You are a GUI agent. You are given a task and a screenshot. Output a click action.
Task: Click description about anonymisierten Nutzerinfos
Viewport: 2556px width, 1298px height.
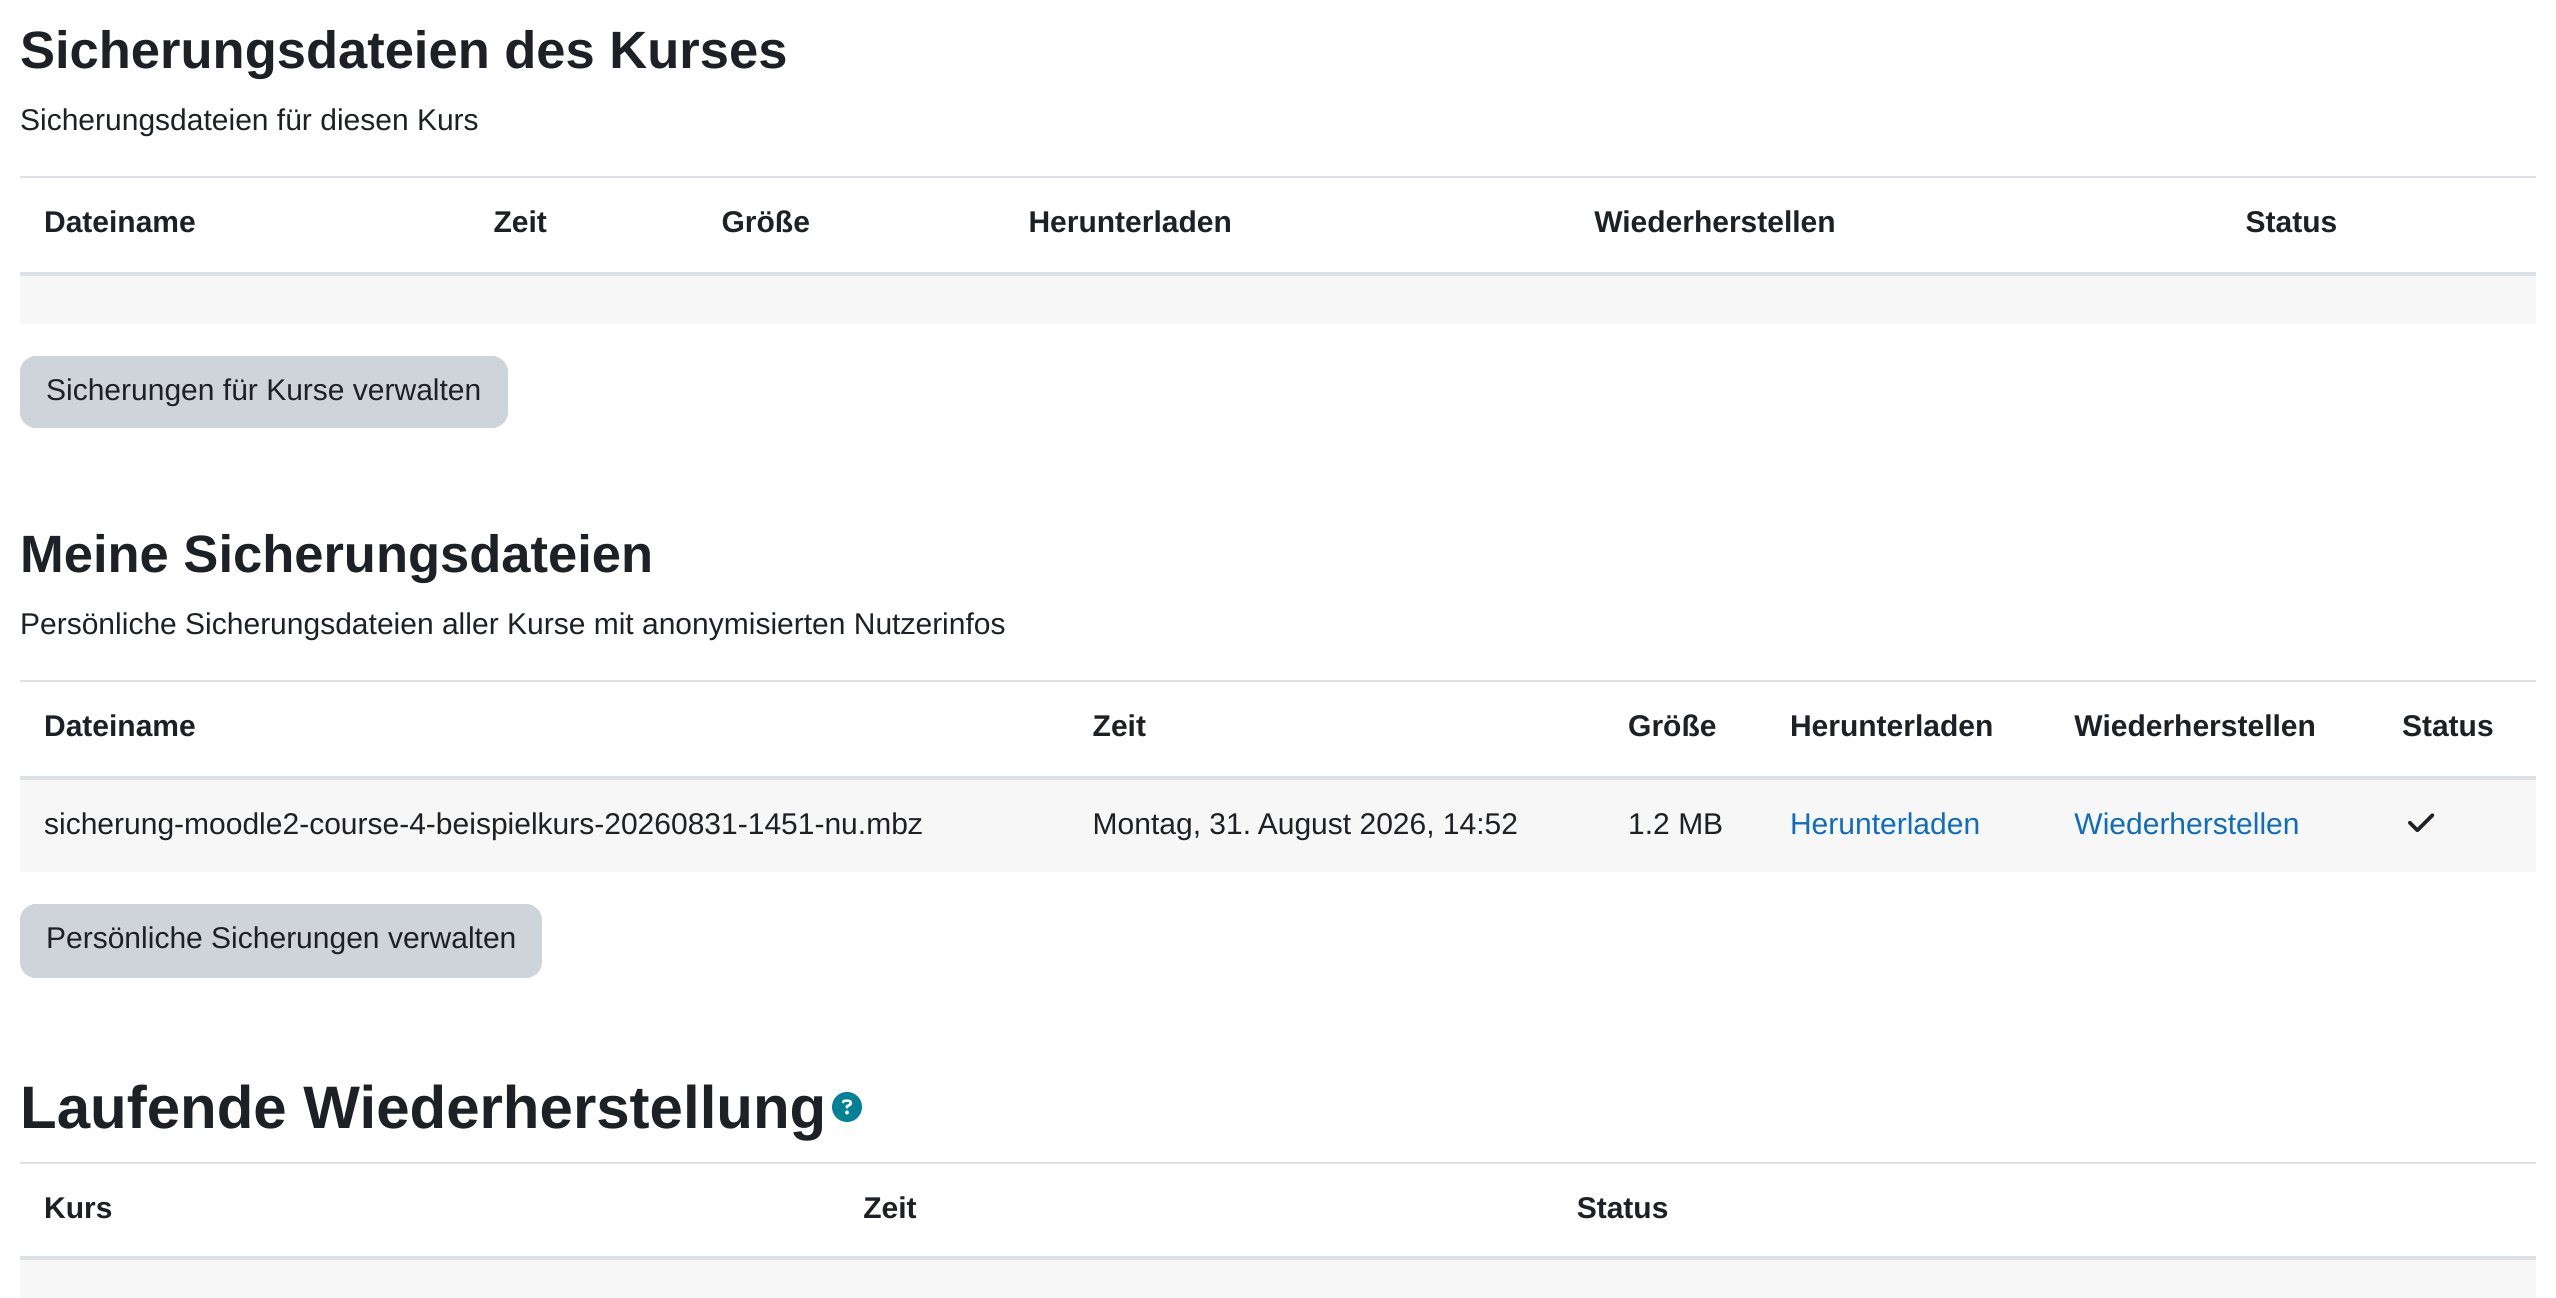512,624
